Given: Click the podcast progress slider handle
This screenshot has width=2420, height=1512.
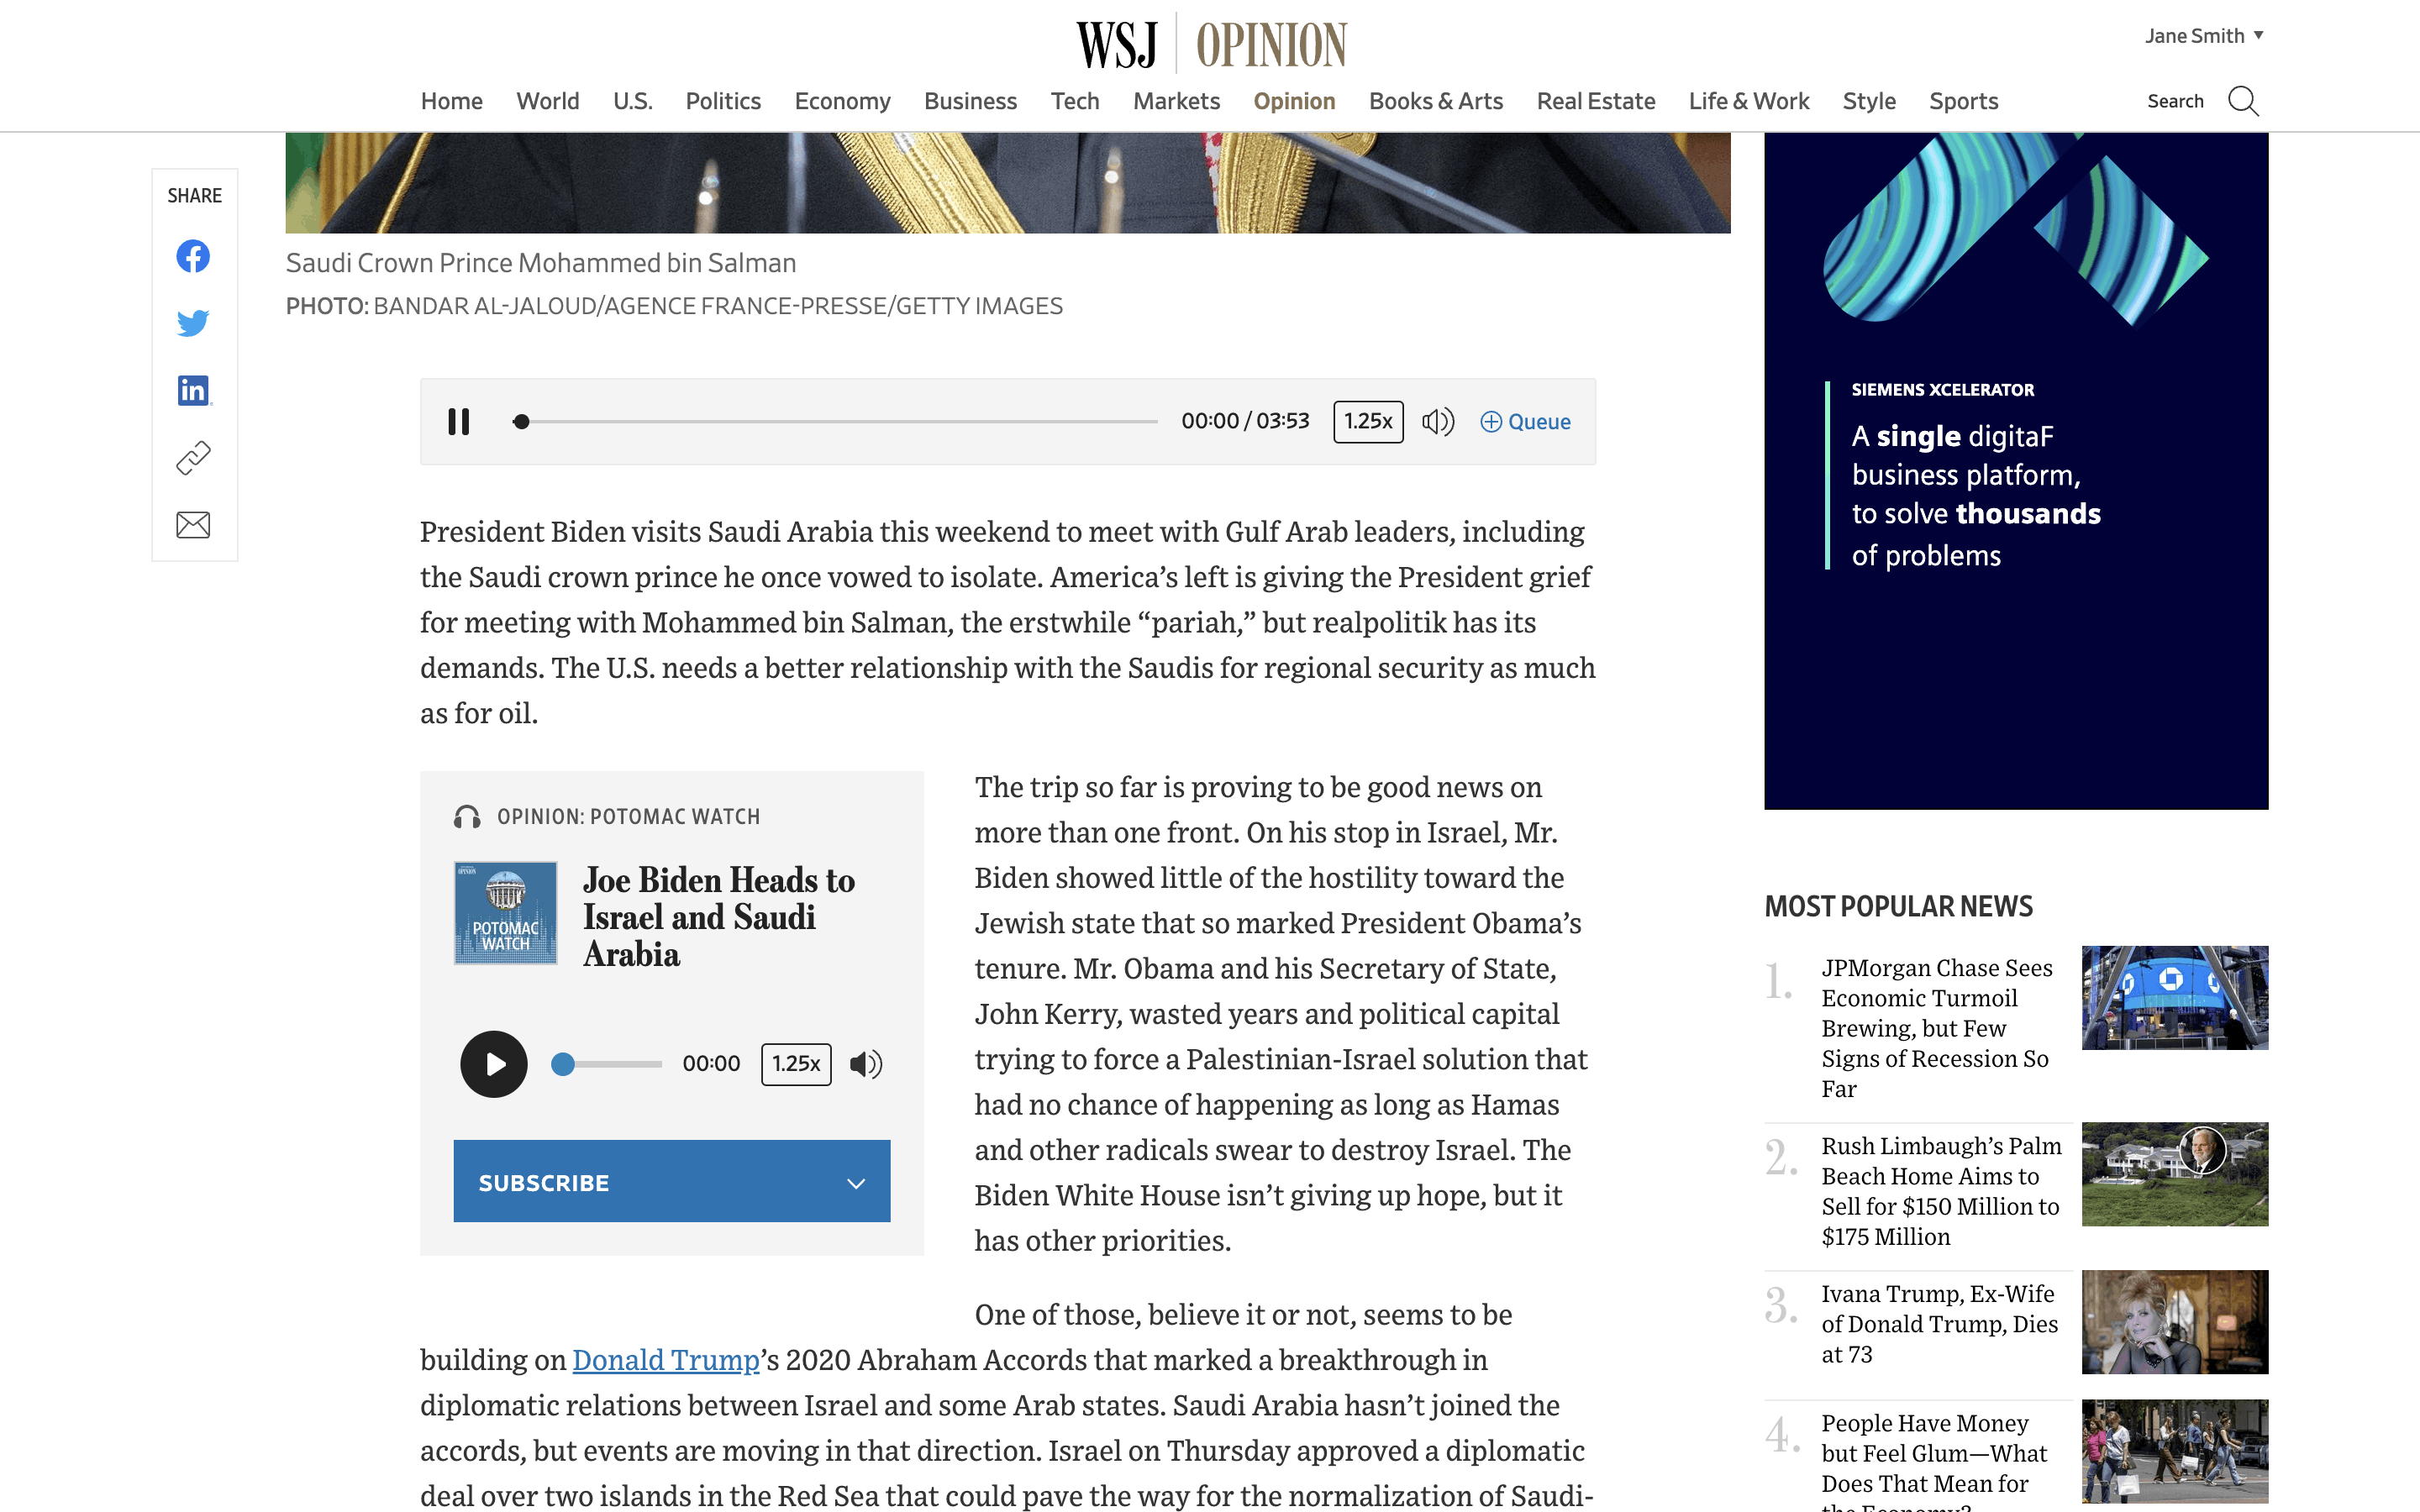Looking at the screenshot, I should 563,1064.
